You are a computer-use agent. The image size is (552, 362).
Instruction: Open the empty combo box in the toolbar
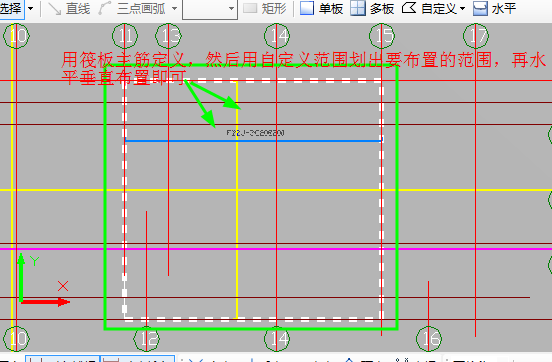pos(210,9)
